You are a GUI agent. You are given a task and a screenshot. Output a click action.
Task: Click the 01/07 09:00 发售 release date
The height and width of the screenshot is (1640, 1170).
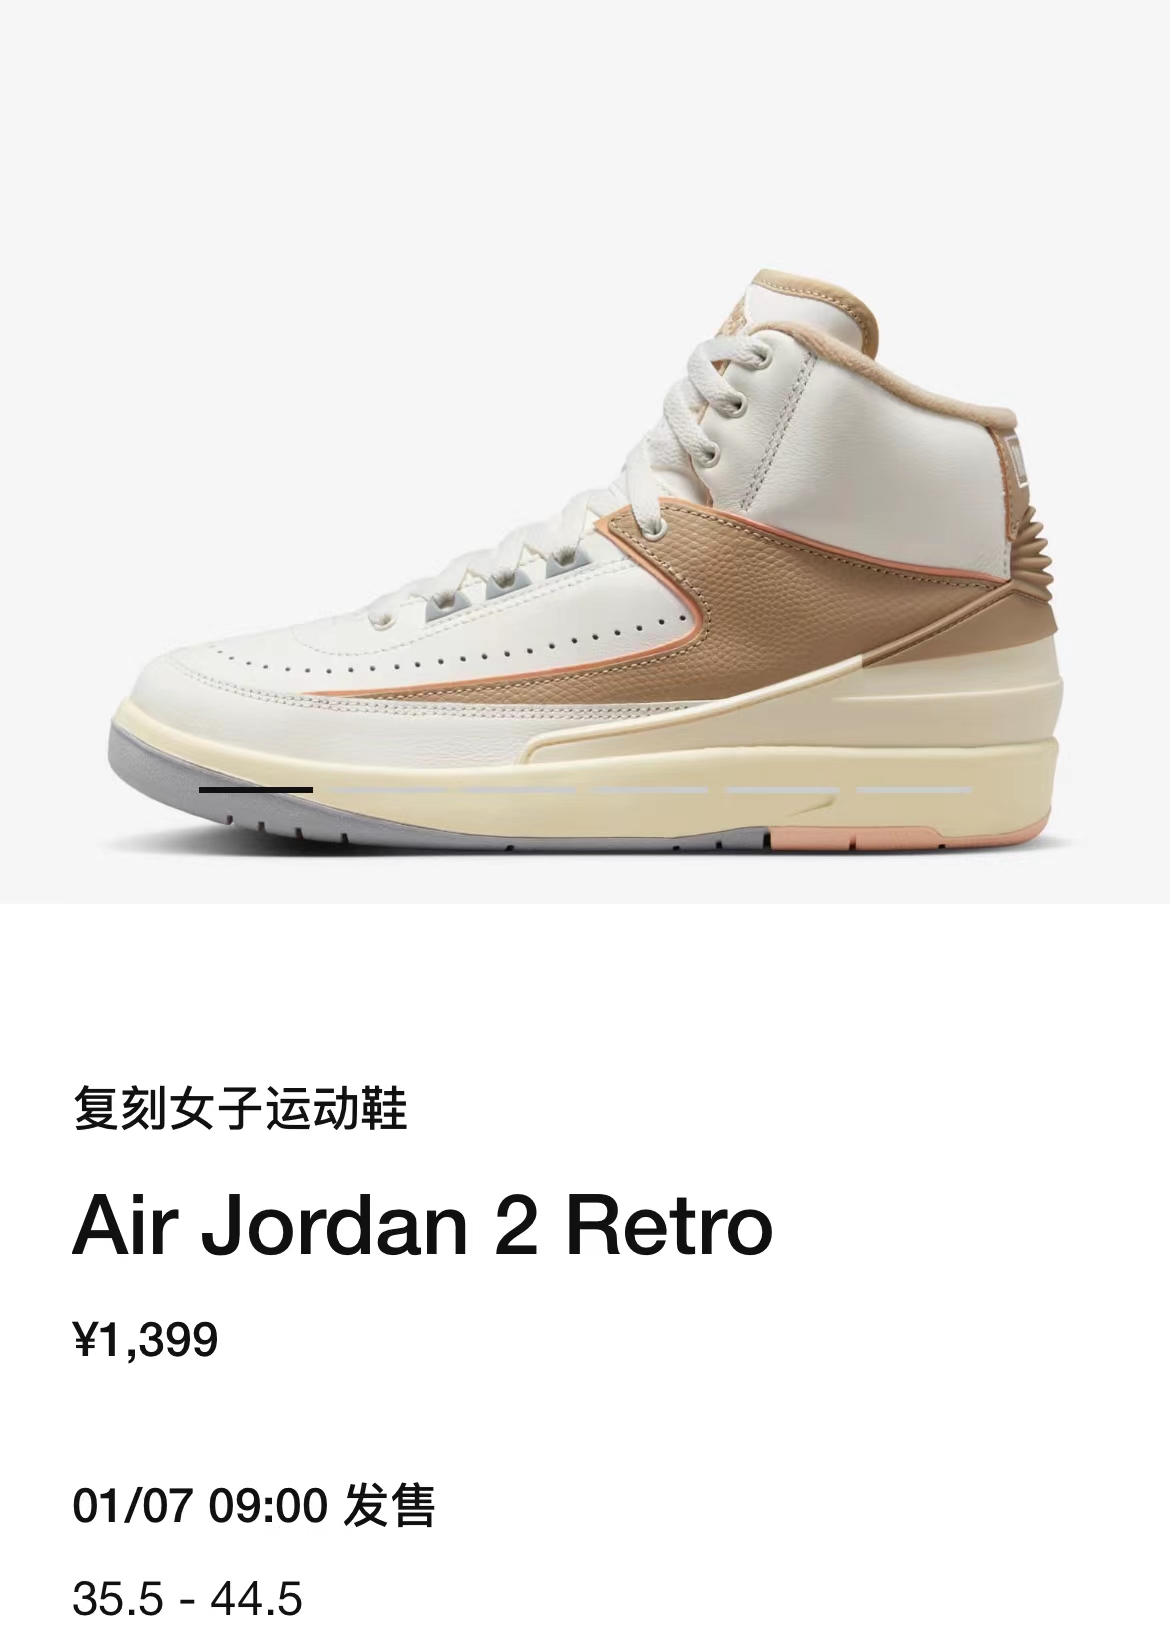(x=254, y=1506)
